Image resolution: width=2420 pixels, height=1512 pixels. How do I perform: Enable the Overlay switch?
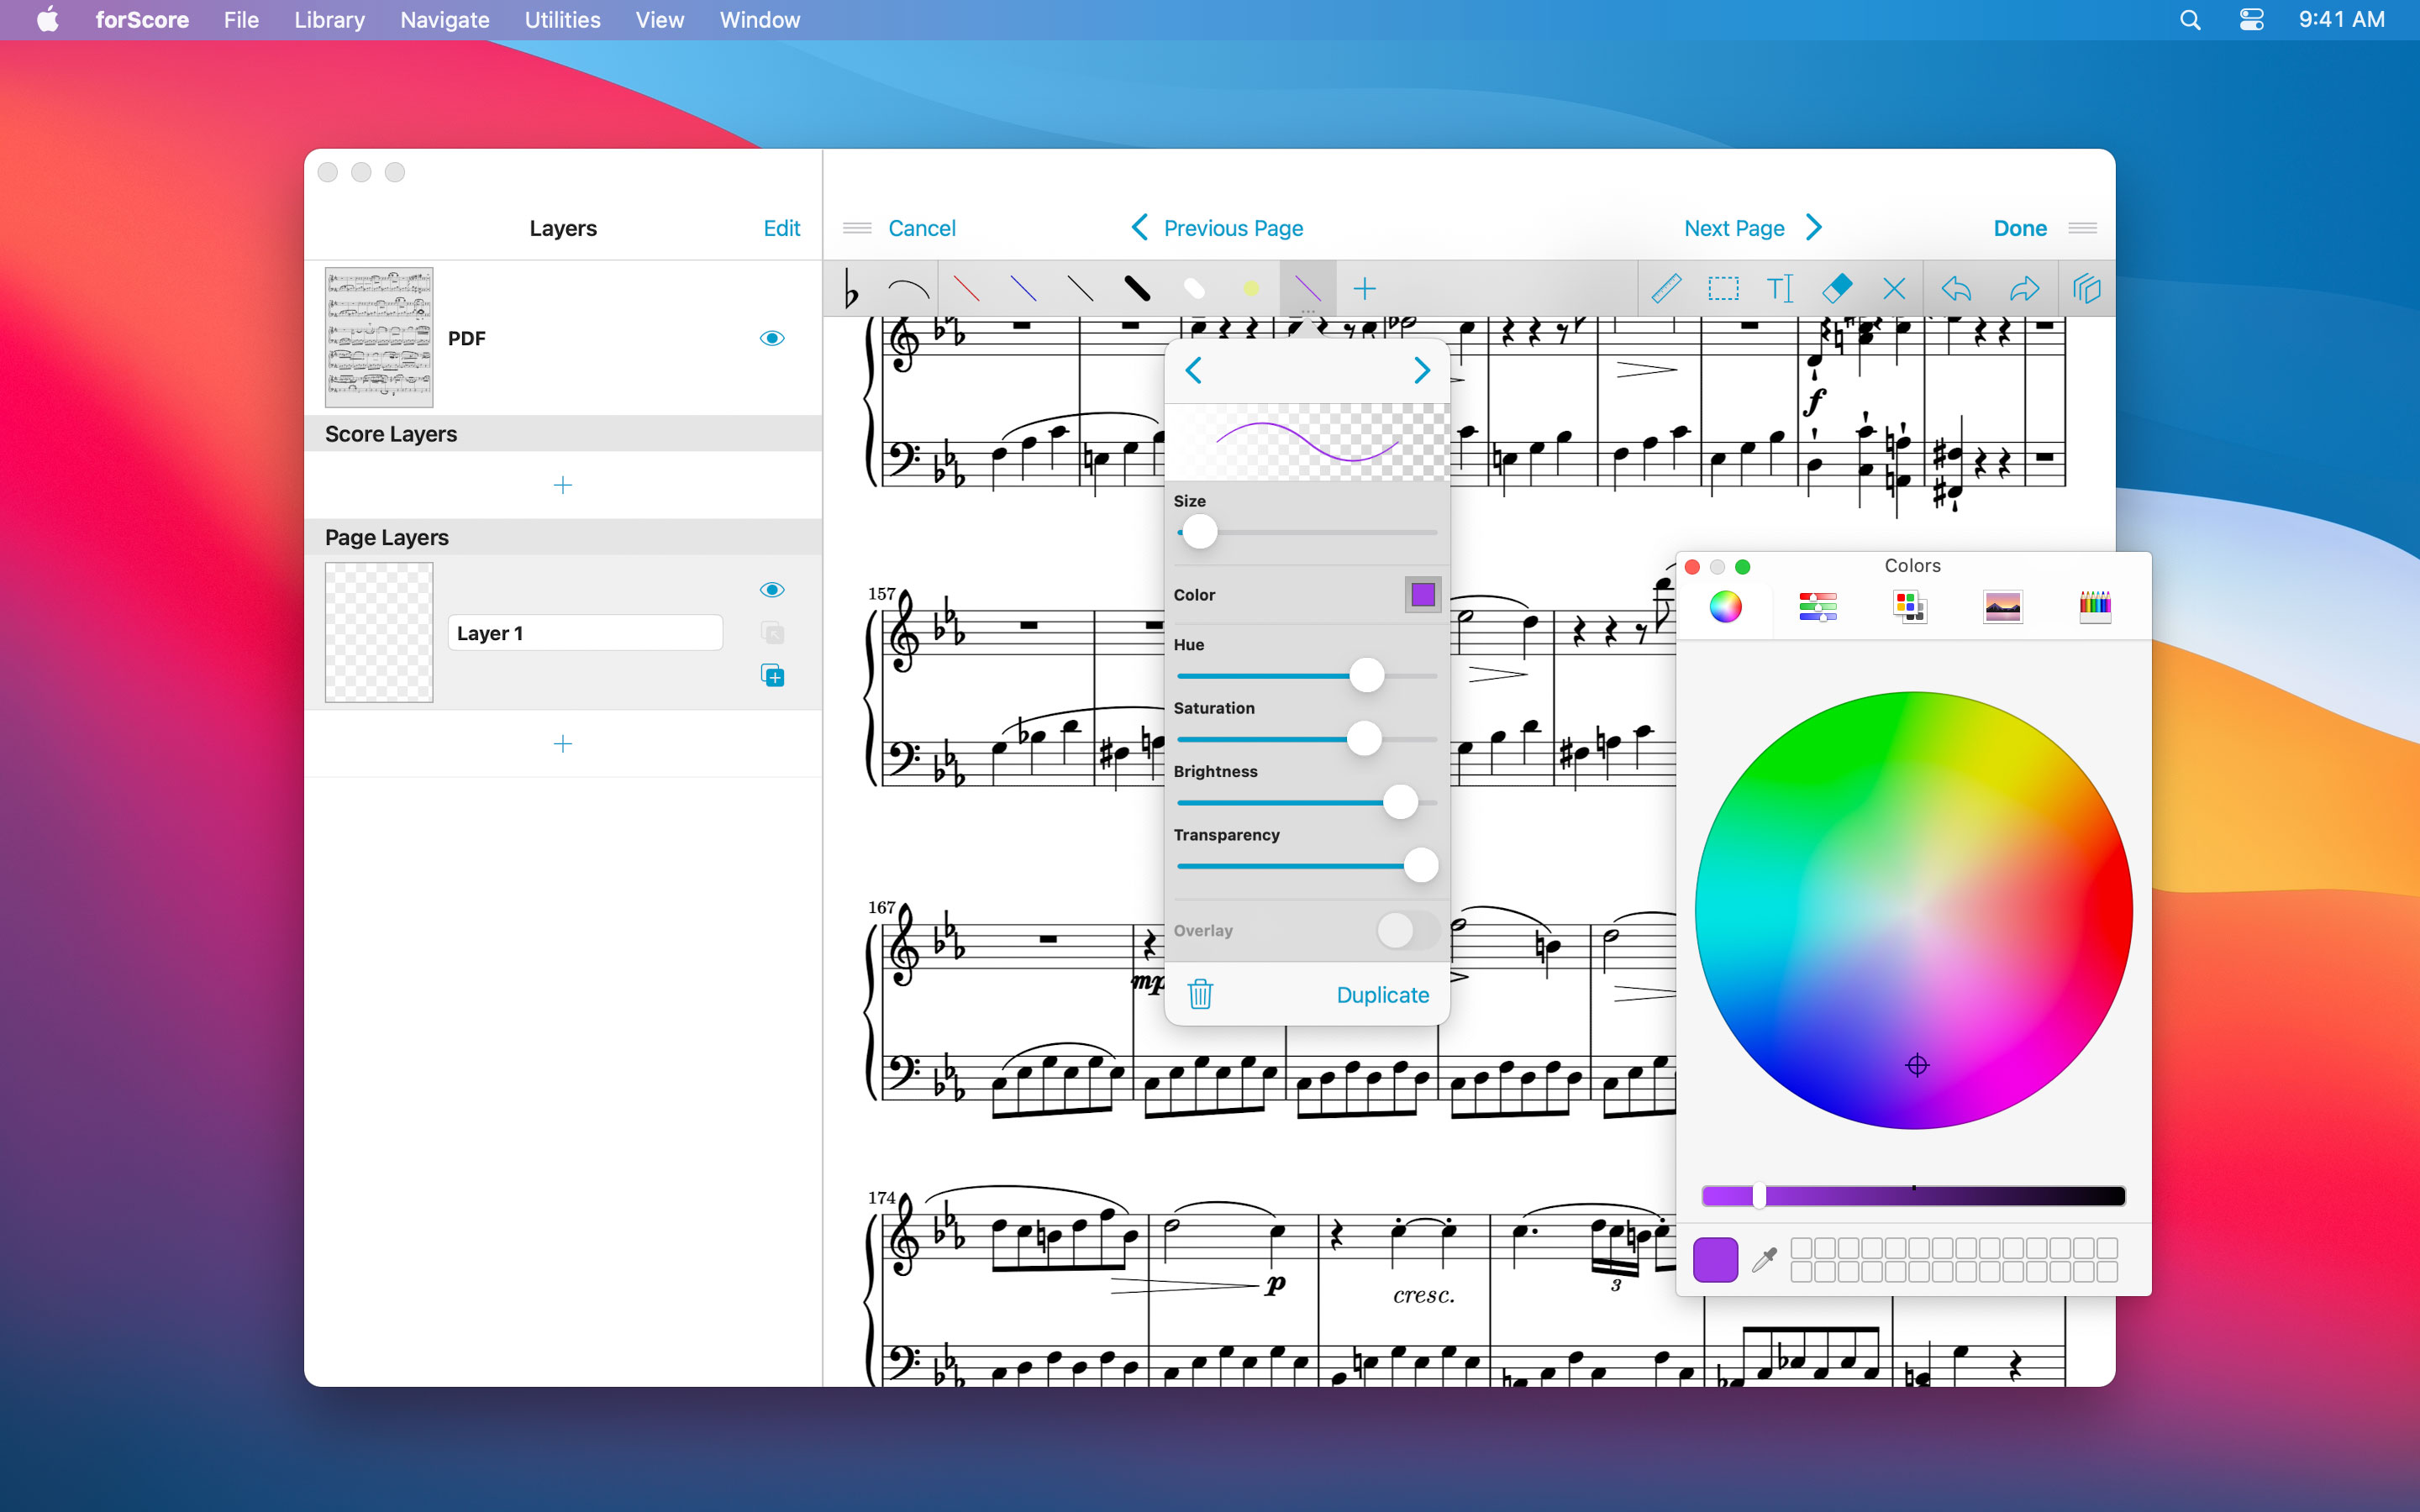[1407, 930]
